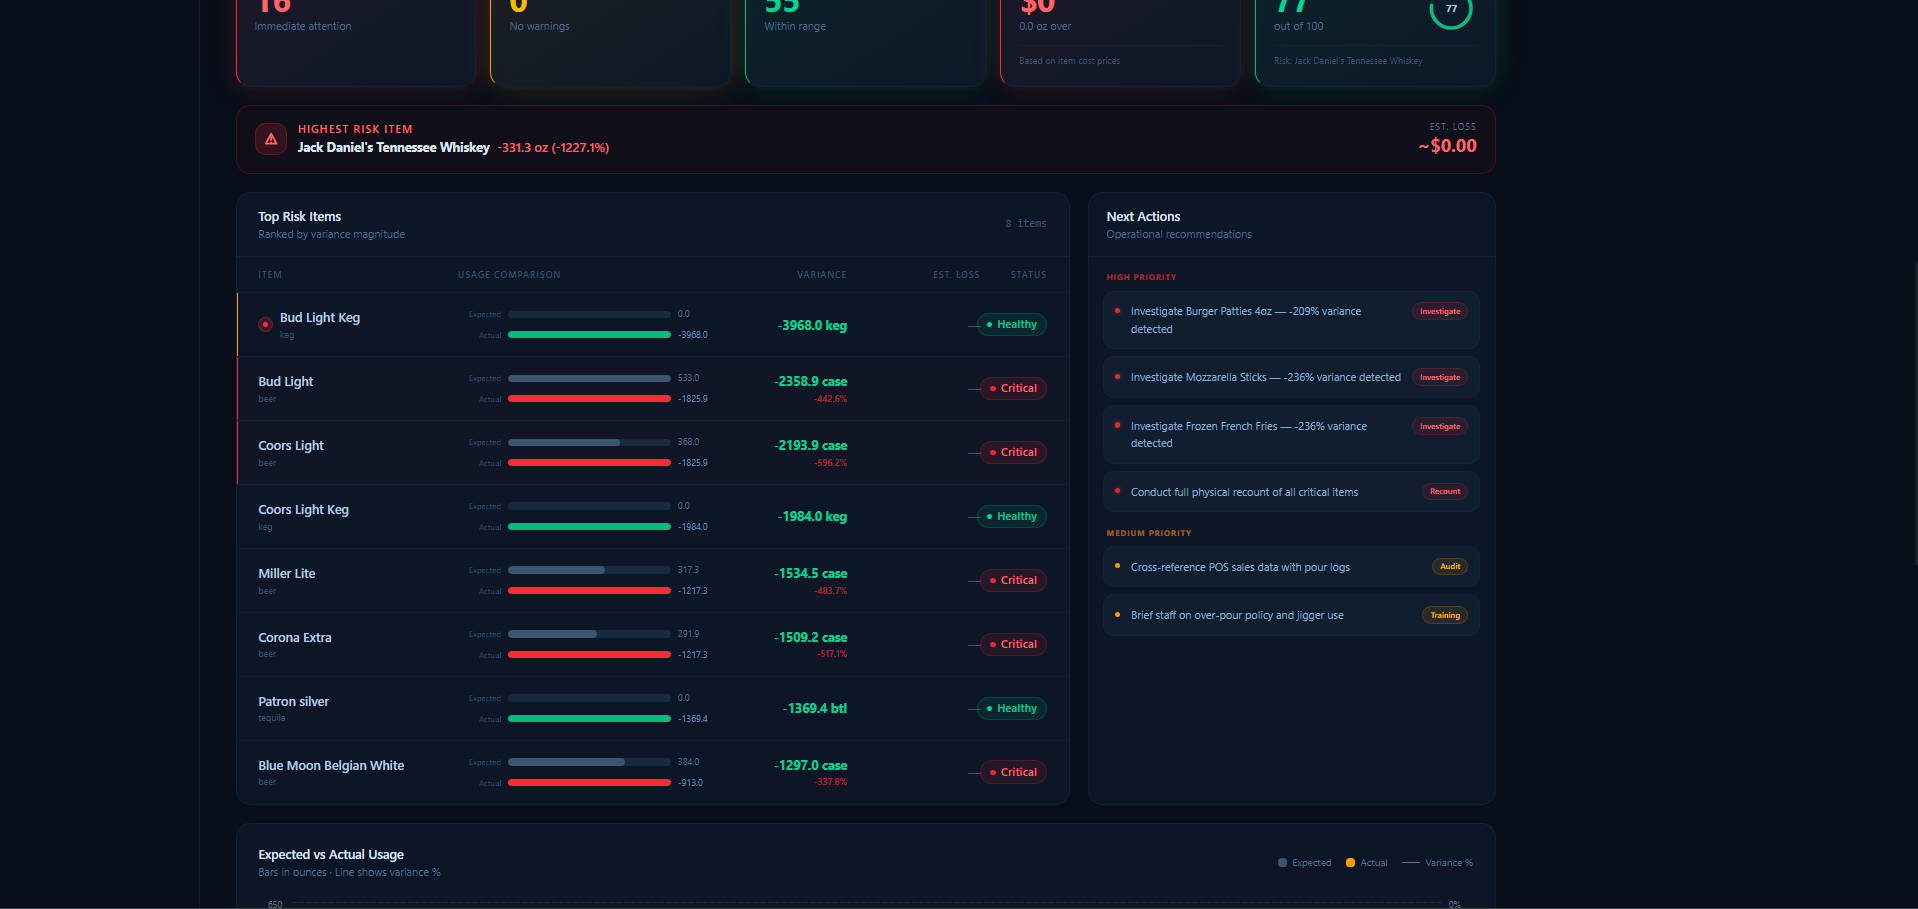Select the HIGH PRIORITY section heading
The height and width of the screenshot is (909, 1918).
[1142, 277]
